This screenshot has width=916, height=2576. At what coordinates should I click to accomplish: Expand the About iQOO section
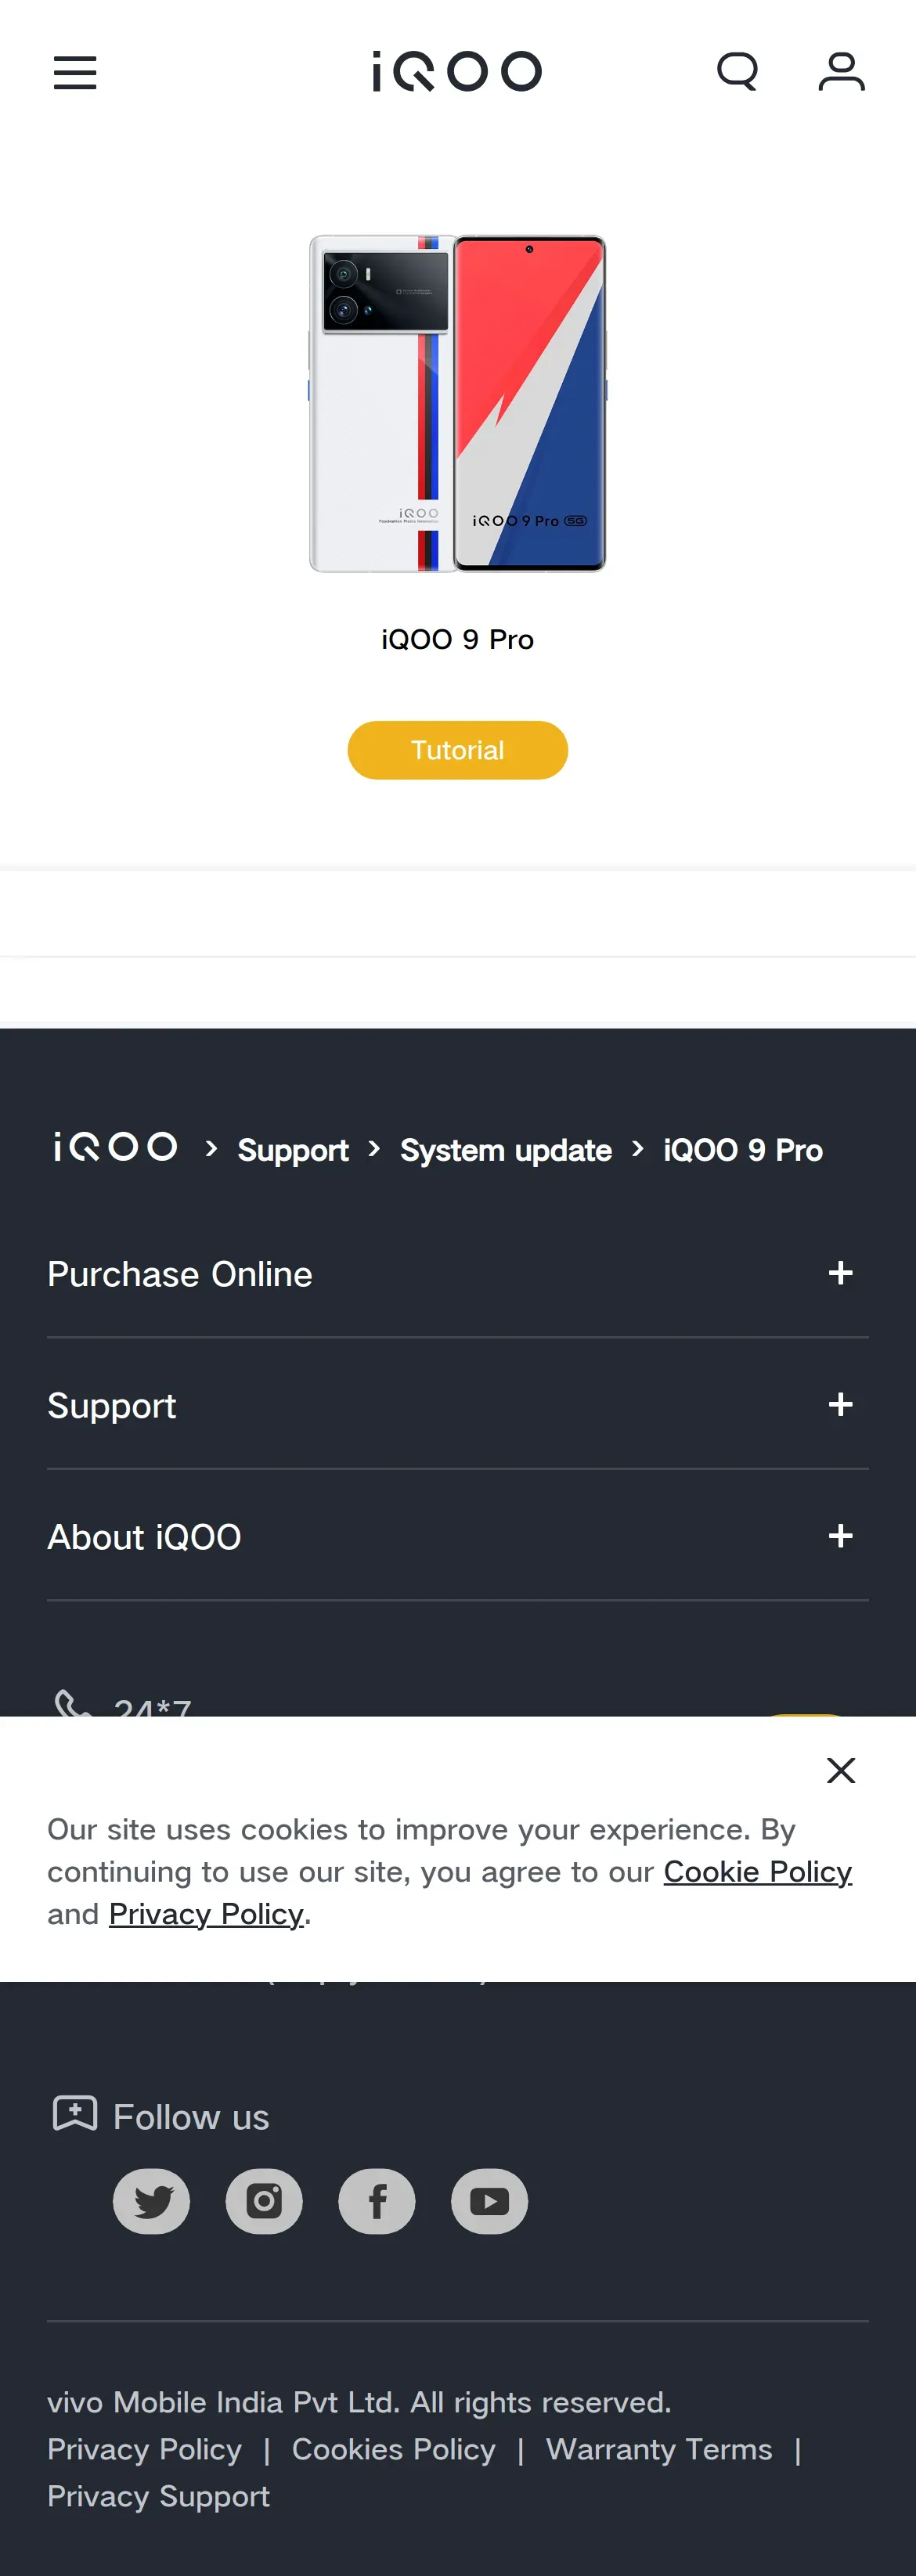pos(840,1536)
